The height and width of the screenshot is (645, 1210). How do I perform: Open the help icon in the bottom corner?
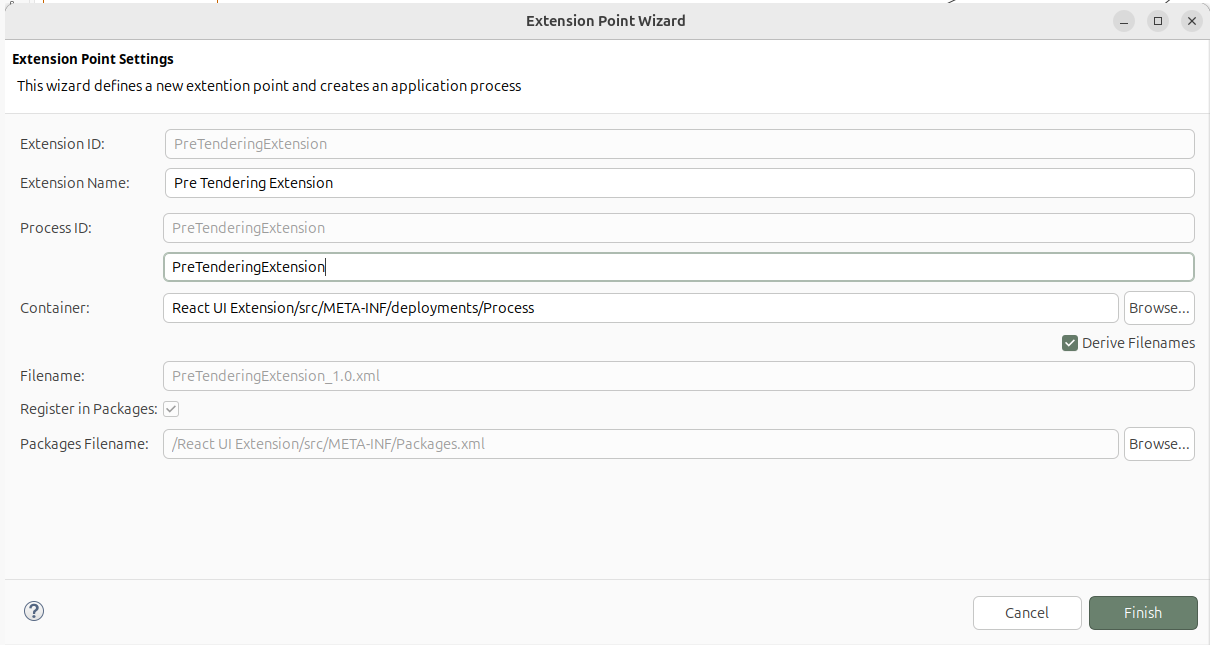tap(33, 610)
